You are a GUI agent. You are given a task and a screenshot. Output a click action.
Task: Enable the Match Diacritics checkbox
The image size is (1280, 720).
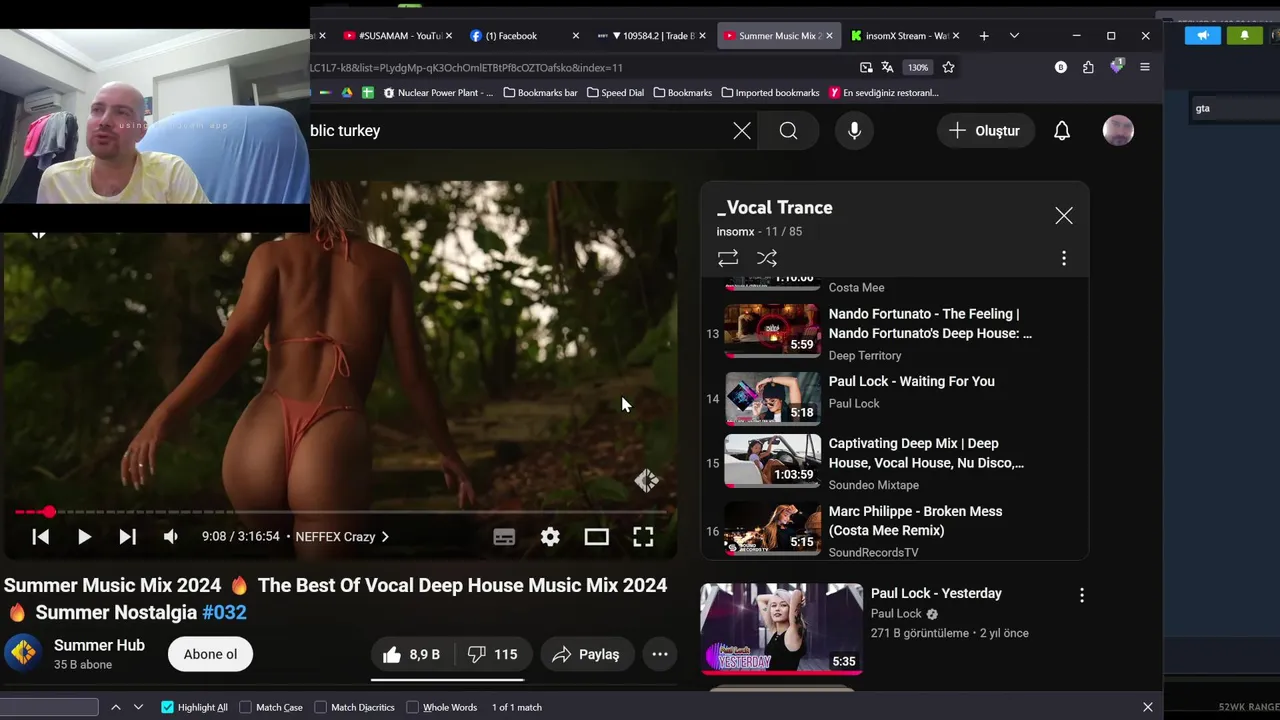pos(321,707)
